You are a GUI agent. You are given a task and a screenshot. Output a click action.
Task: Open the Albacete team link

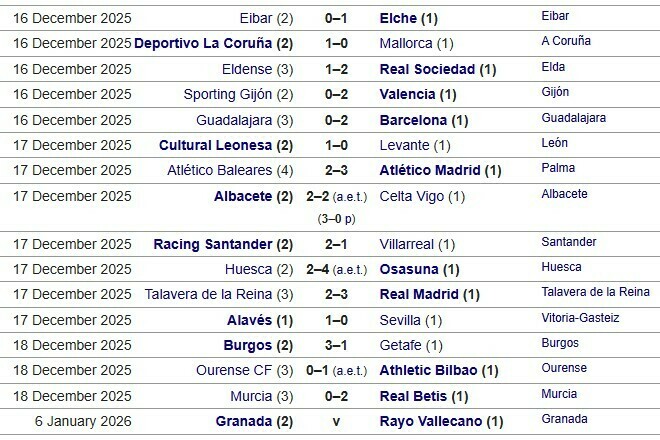coord(244,196)
